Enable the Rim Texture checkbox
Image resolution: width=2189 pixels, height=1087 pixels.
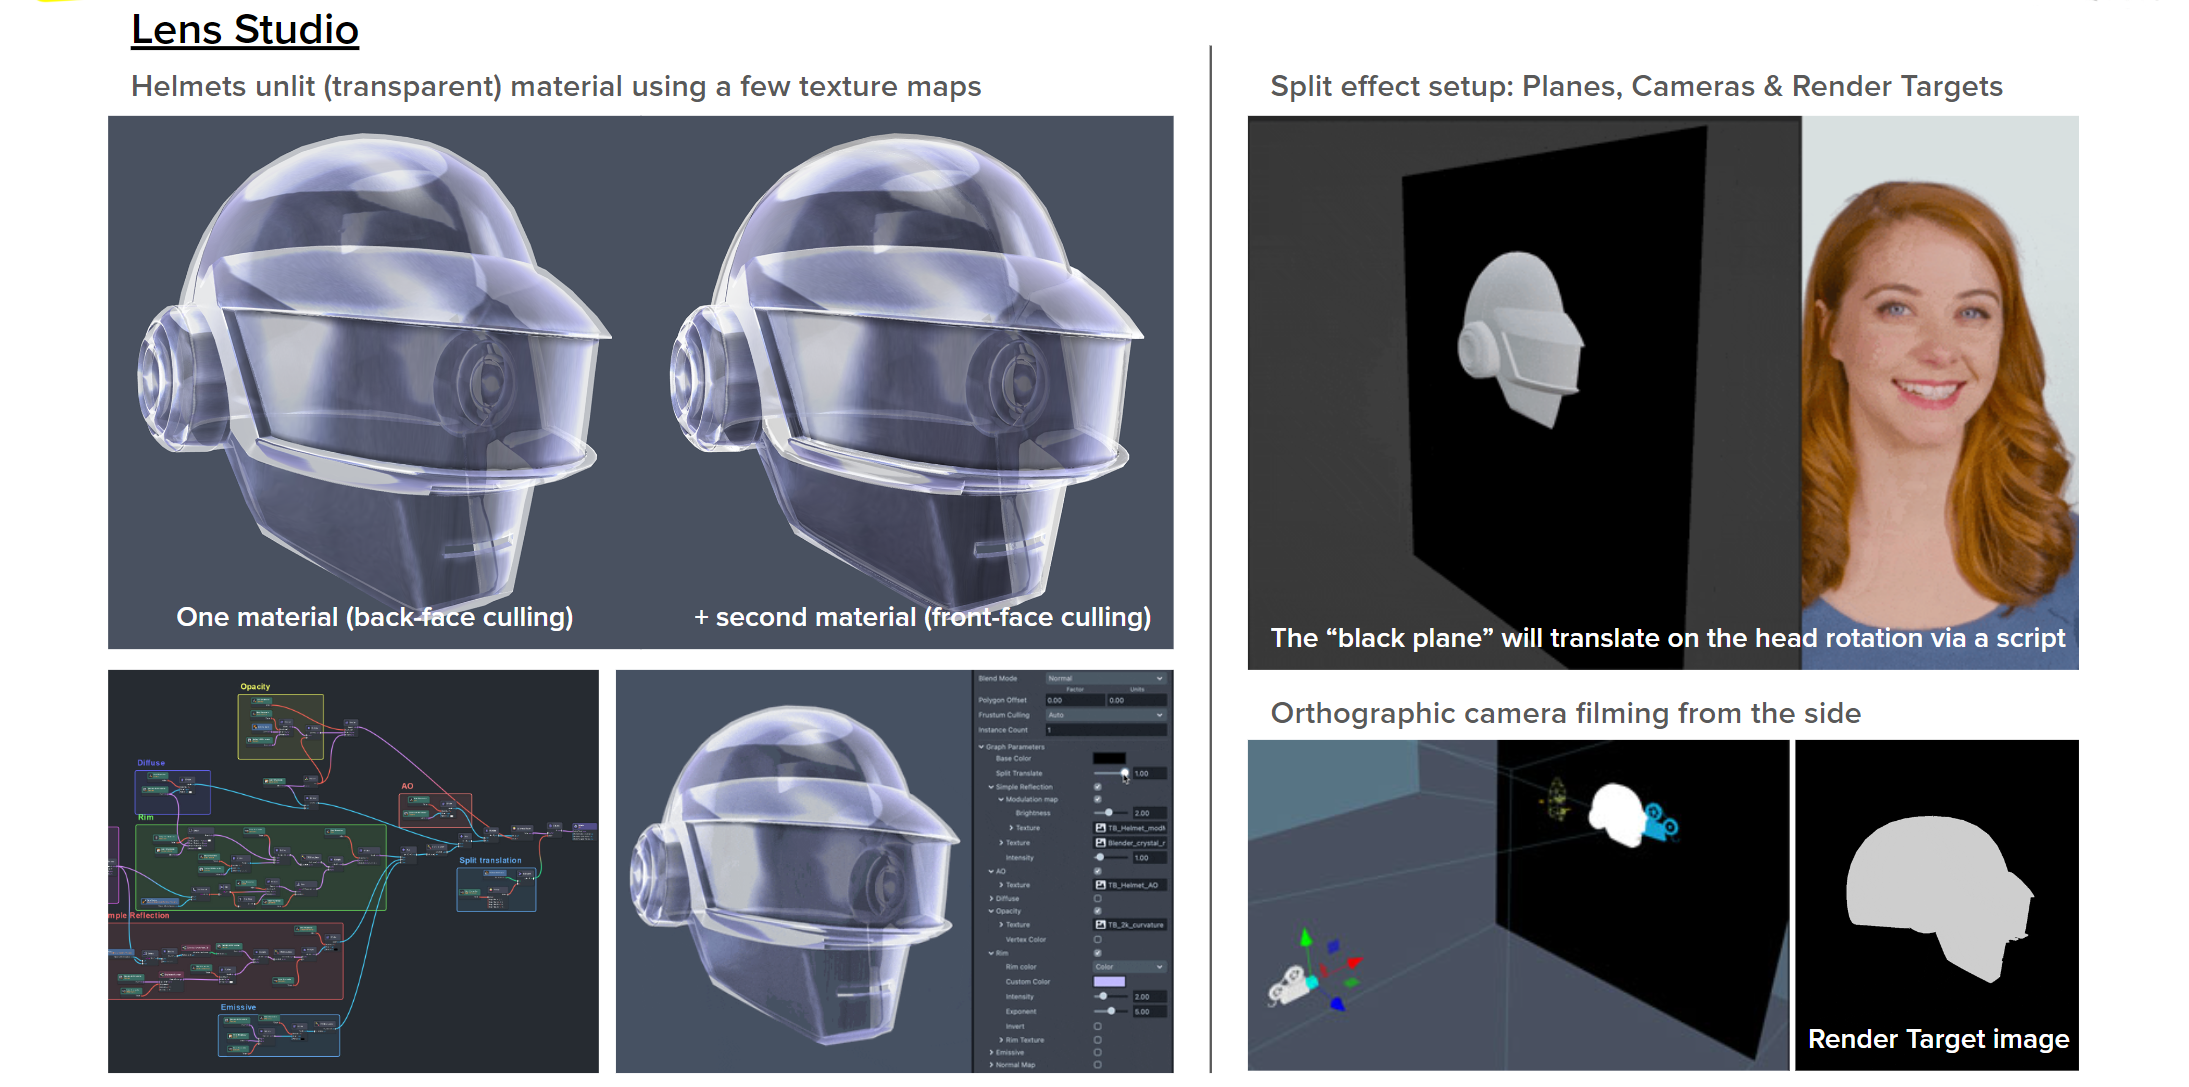pos(1098,1040)
